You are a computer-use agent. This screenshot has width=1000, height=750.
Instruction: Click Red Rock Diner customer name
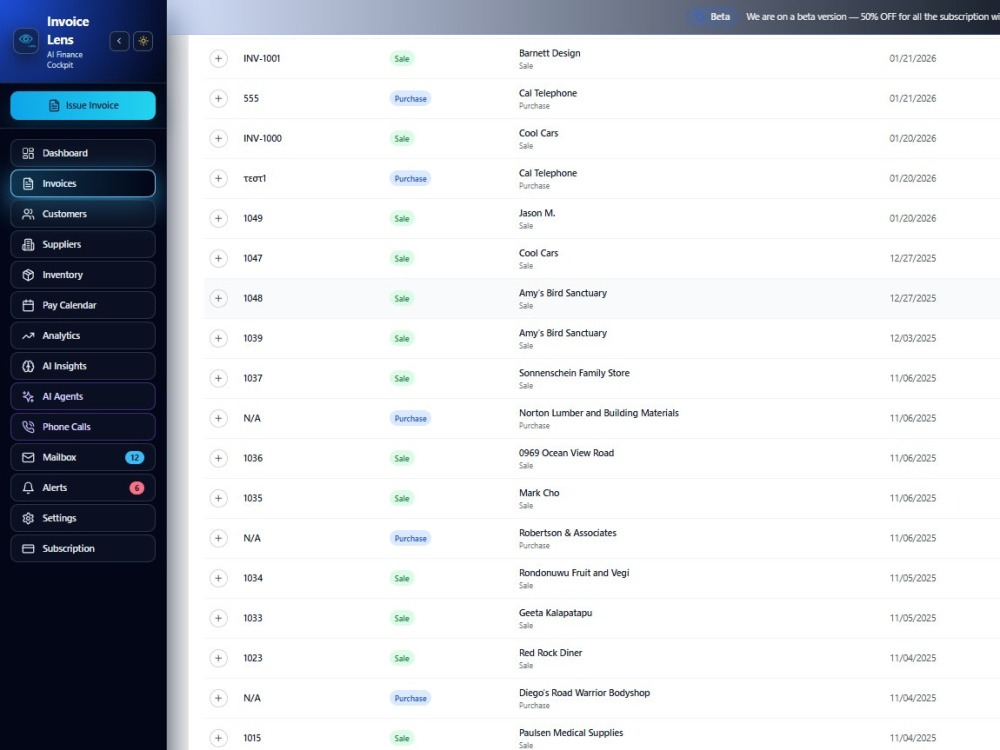pos(550,653)
